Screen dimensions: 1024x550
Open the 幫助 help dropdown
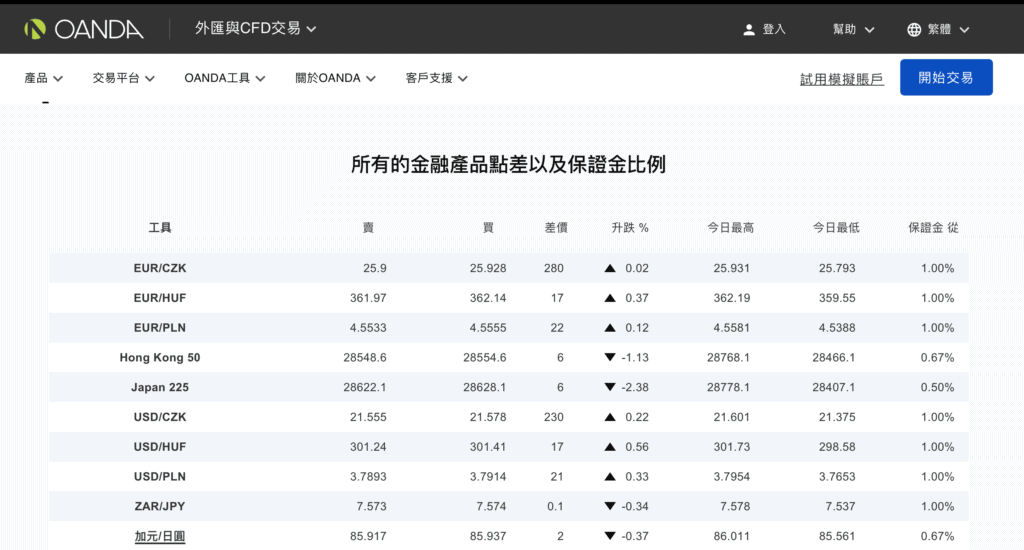[854, 29]
